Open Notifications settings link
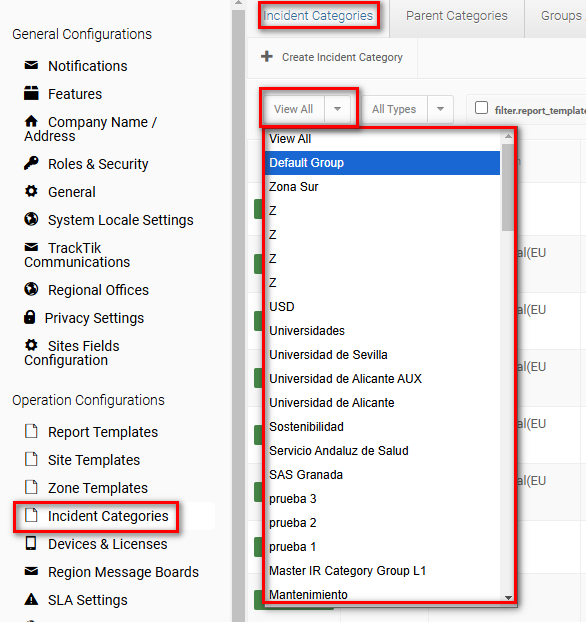 coord(88,66)
